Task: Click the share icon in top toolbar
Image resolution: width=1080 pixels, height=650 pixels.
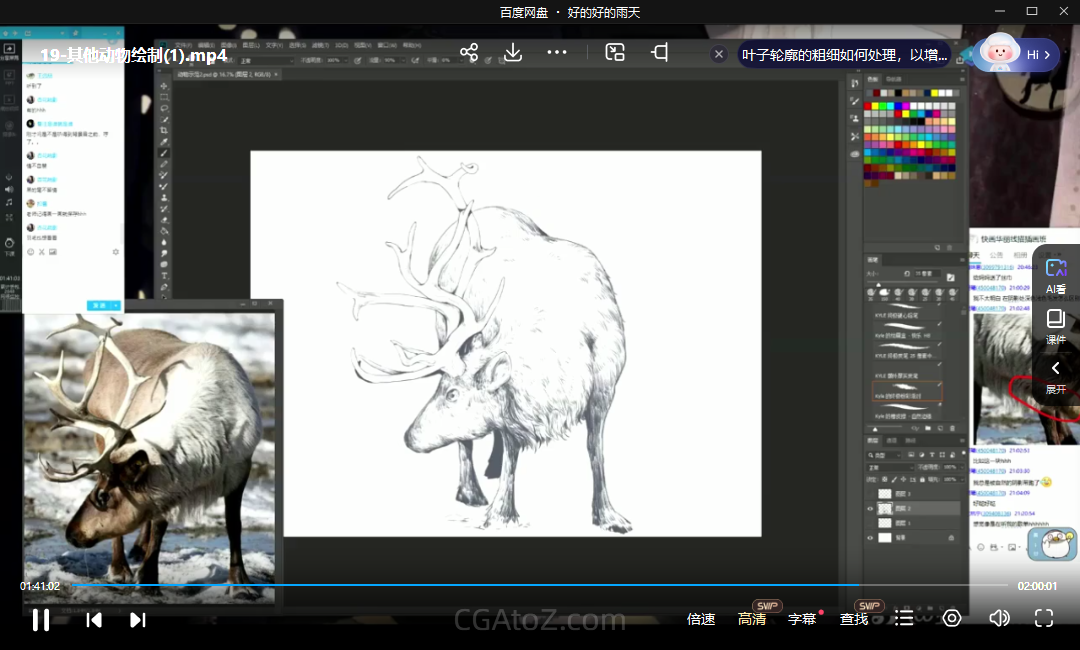Action: pos(469,53)
